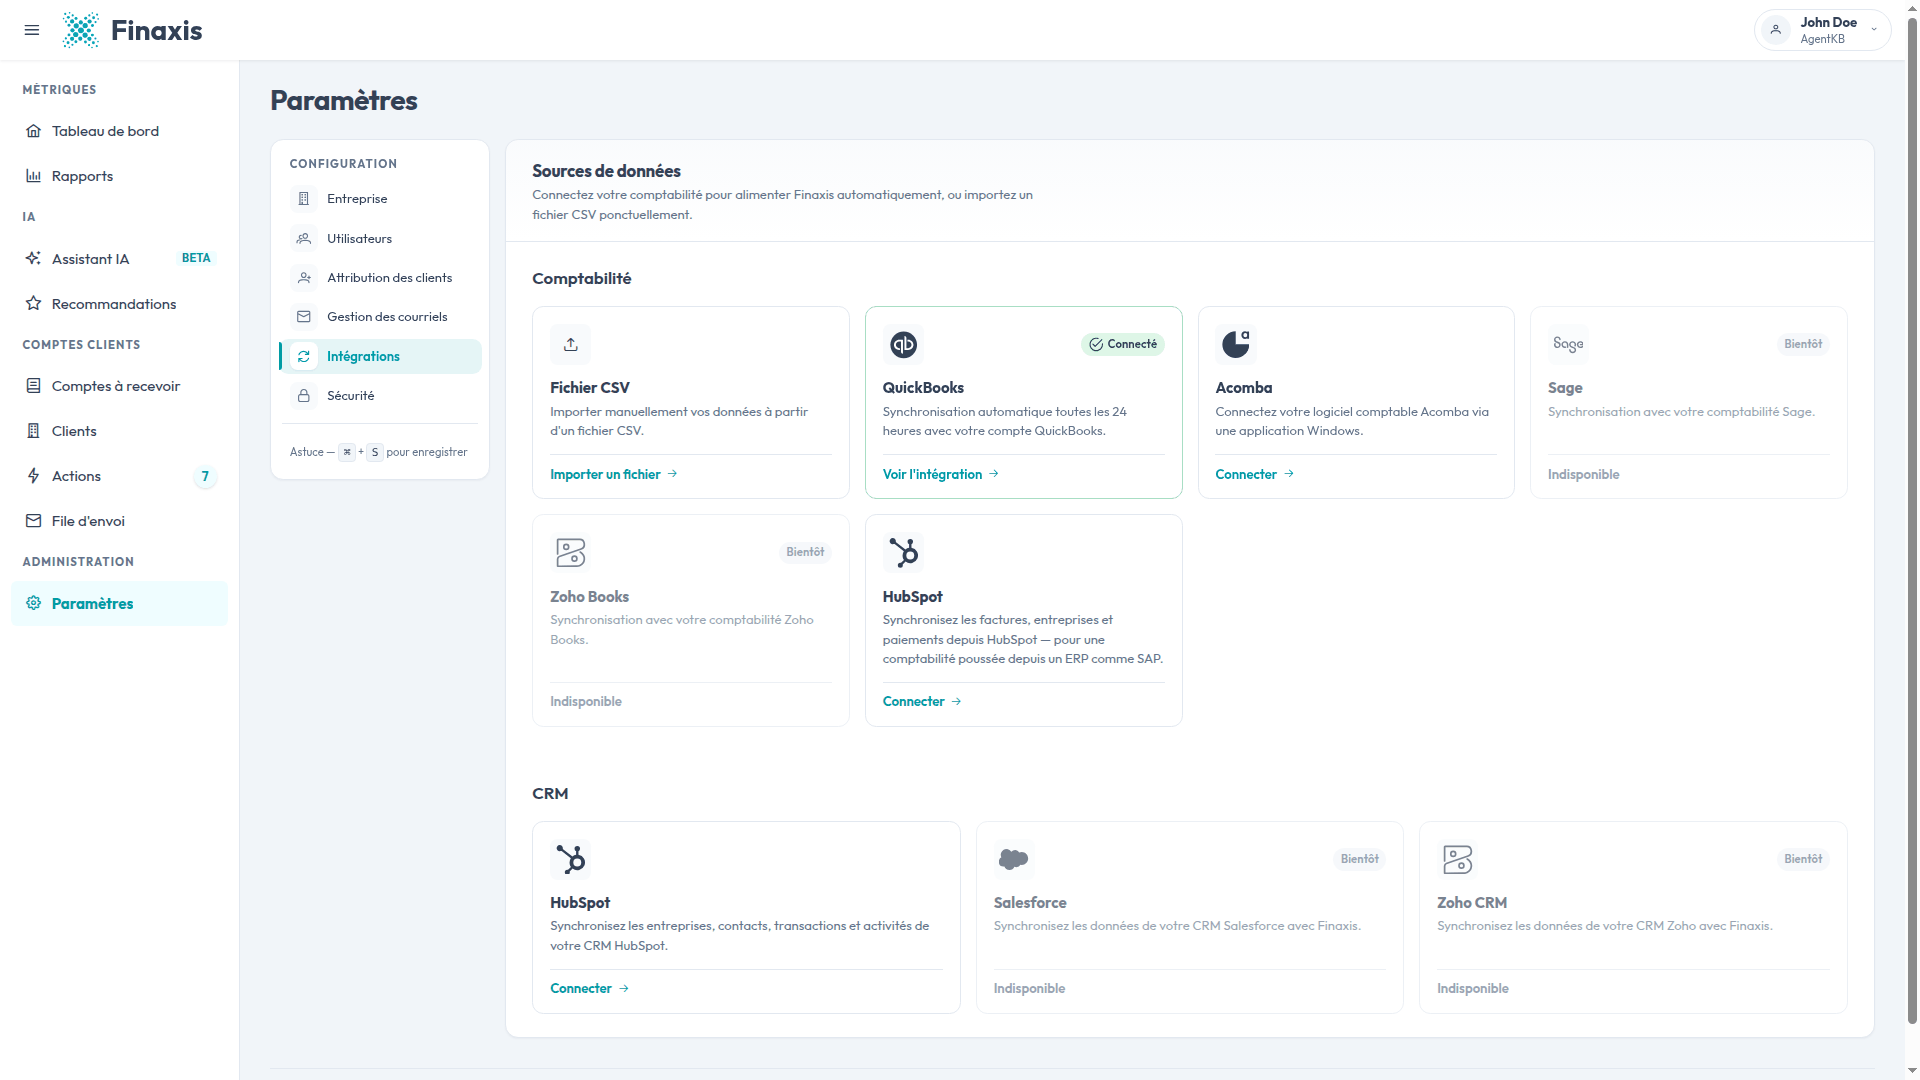Click the Clients building icon
This screenshot has width=1920, height=1080.
33,430
